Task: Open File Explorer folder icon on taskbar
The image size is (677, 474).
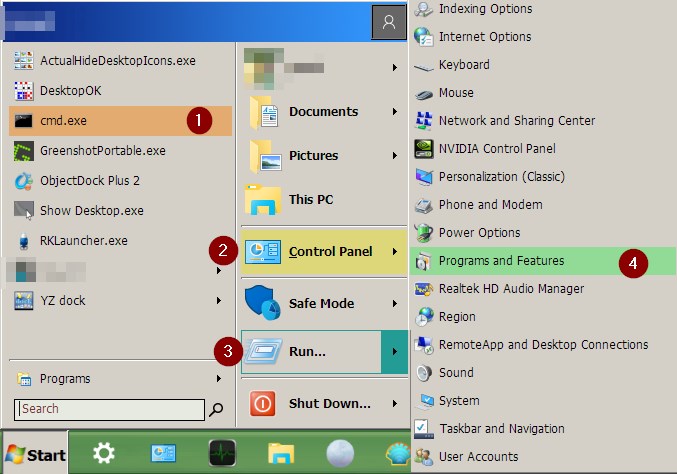Action: tap(281, 454)
